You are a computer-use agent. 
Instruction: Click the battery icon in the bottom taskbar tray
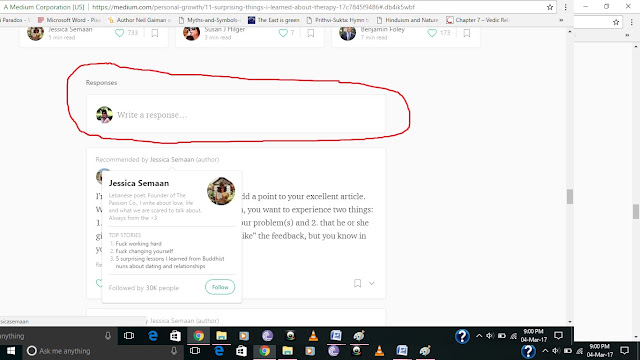click(x=567, y=351)
